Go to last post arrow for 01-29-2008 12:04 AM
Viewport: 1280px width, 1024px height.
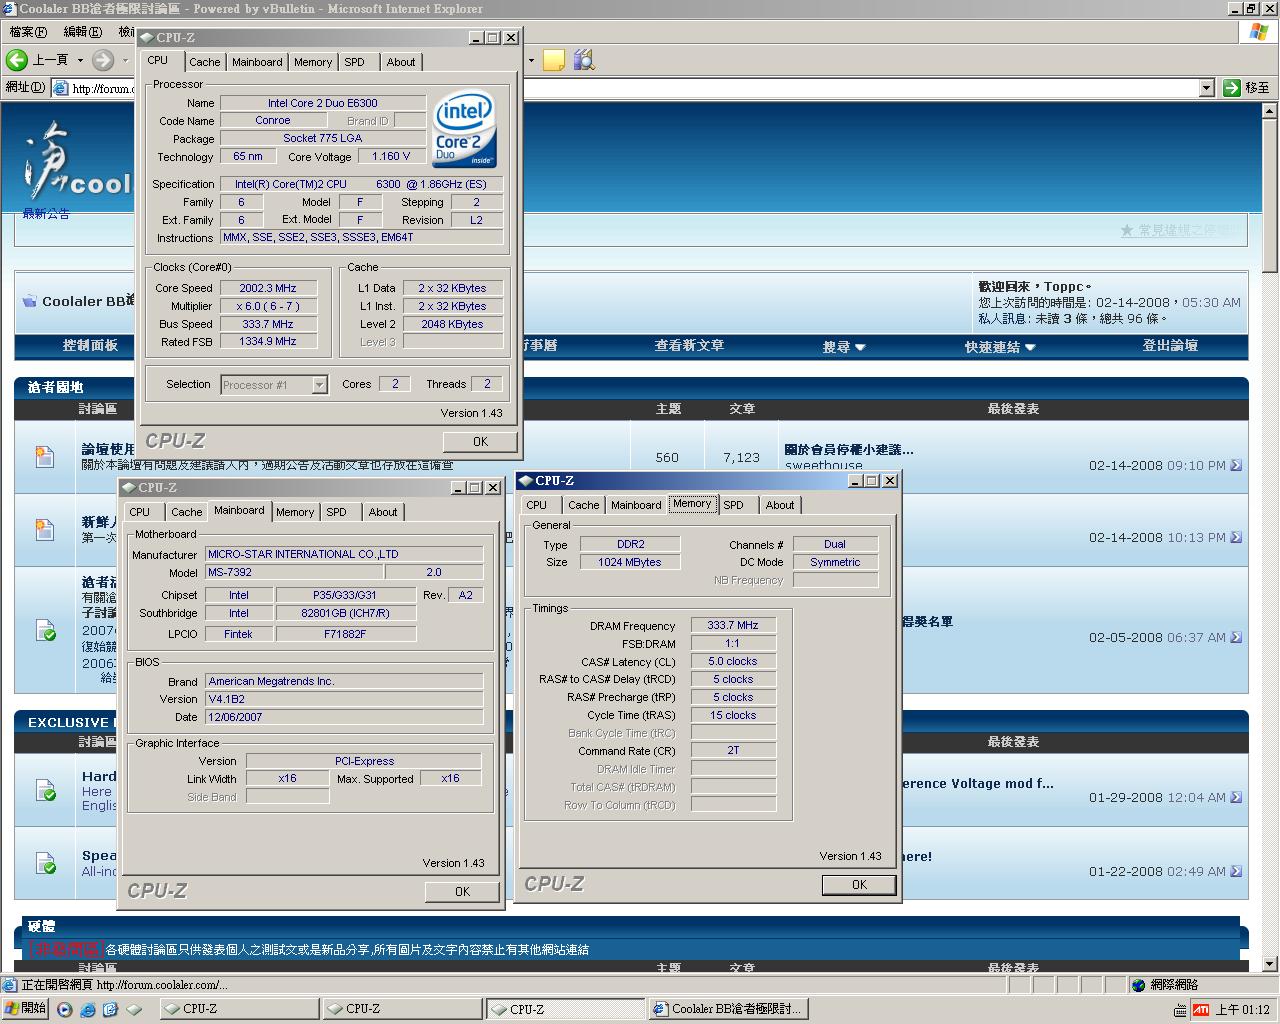[1236, 797]
